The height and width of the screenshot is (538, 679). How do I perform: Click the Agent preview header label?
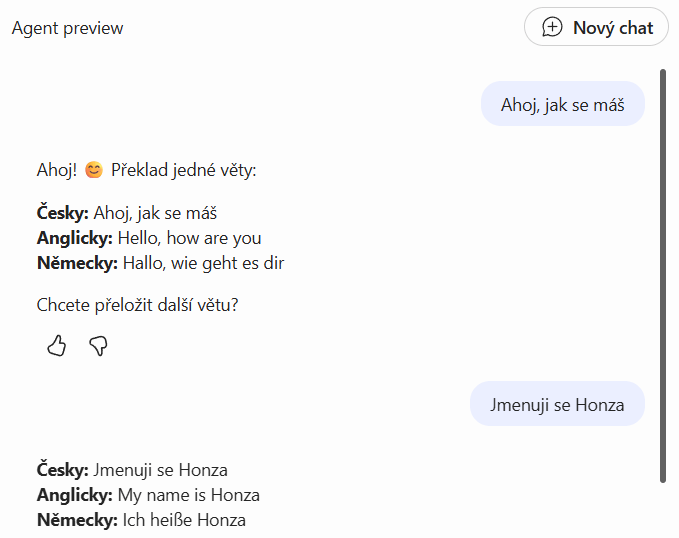tap(68, 28)
